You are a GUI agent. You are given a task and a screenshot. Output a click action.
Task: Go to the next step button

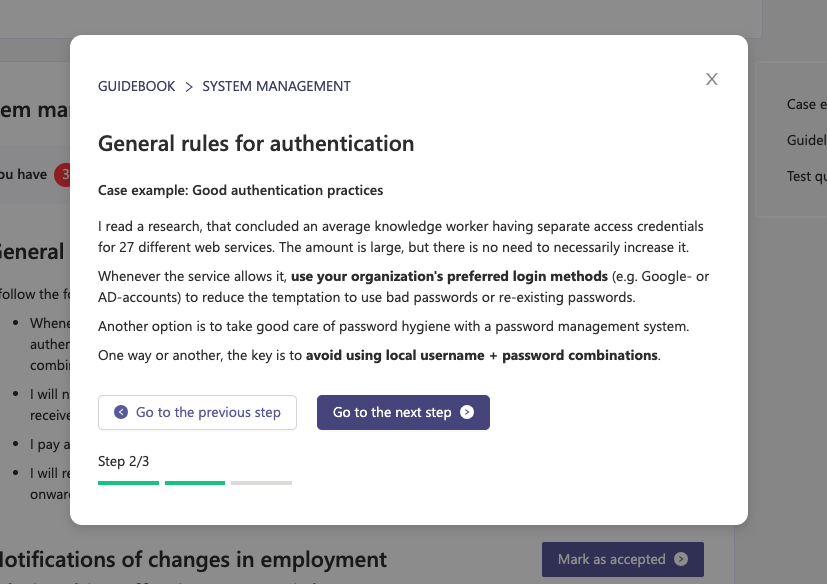coord(403,413)
